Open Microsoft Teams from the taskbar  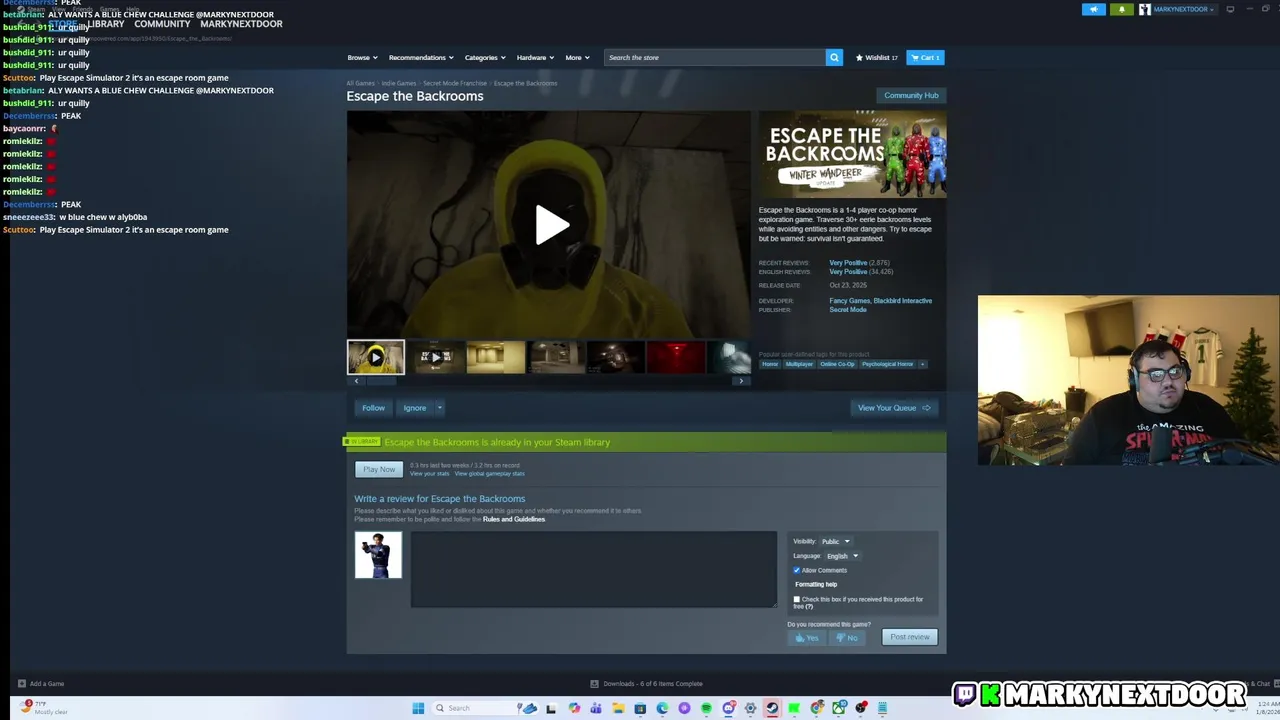[595, 708]
